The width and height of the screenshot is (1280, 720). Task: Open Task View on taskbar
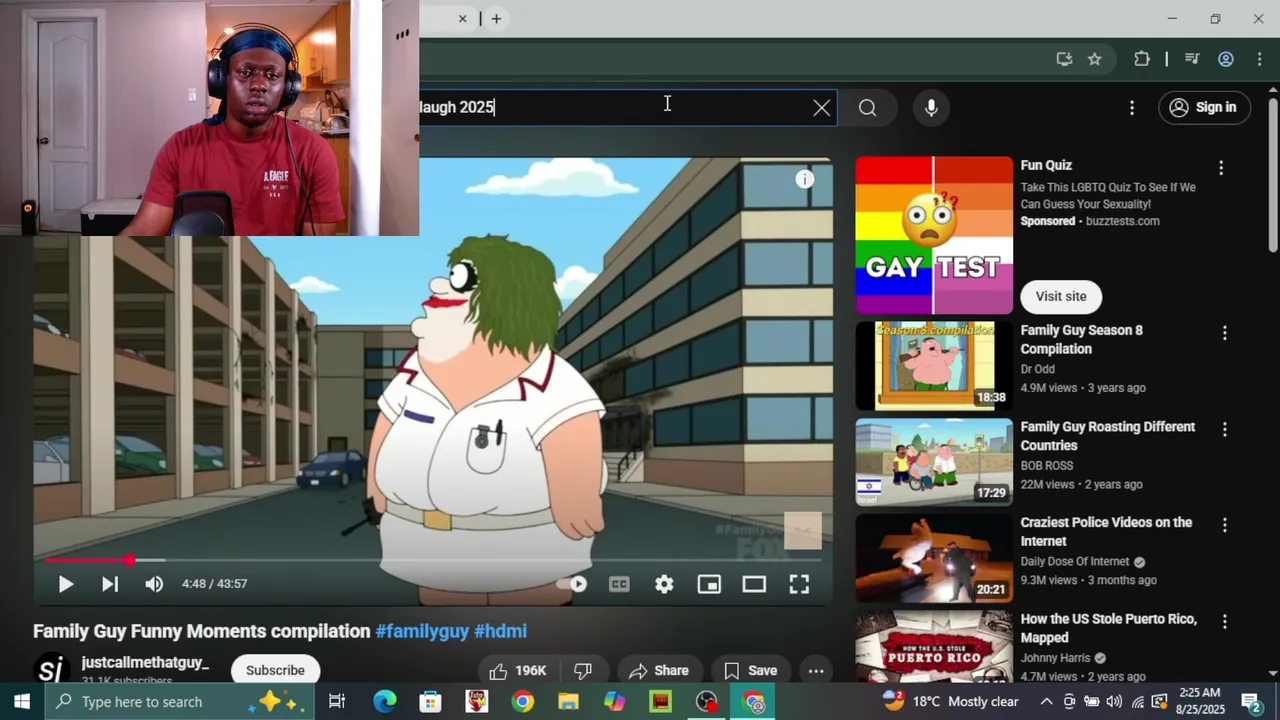point(337,702)
